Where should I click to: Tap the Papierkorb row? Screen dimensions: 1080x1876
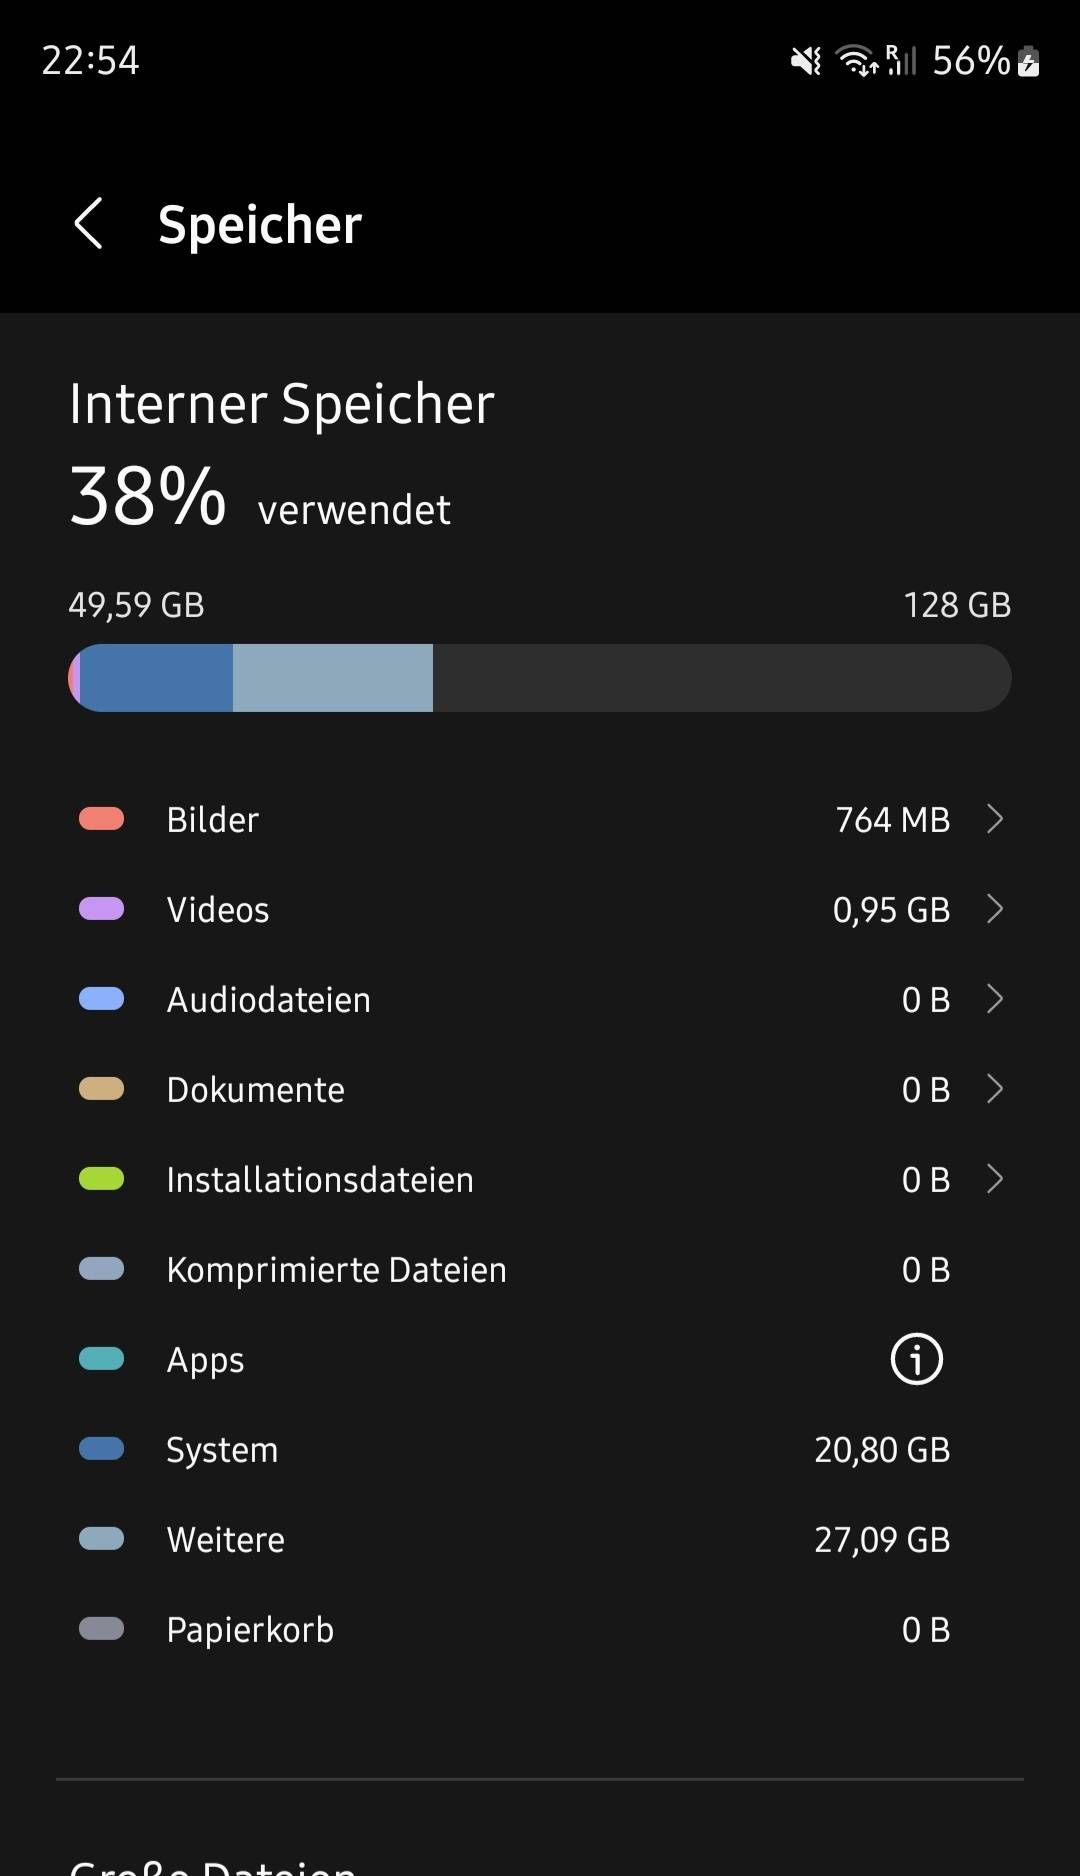tap(540, 1630)
